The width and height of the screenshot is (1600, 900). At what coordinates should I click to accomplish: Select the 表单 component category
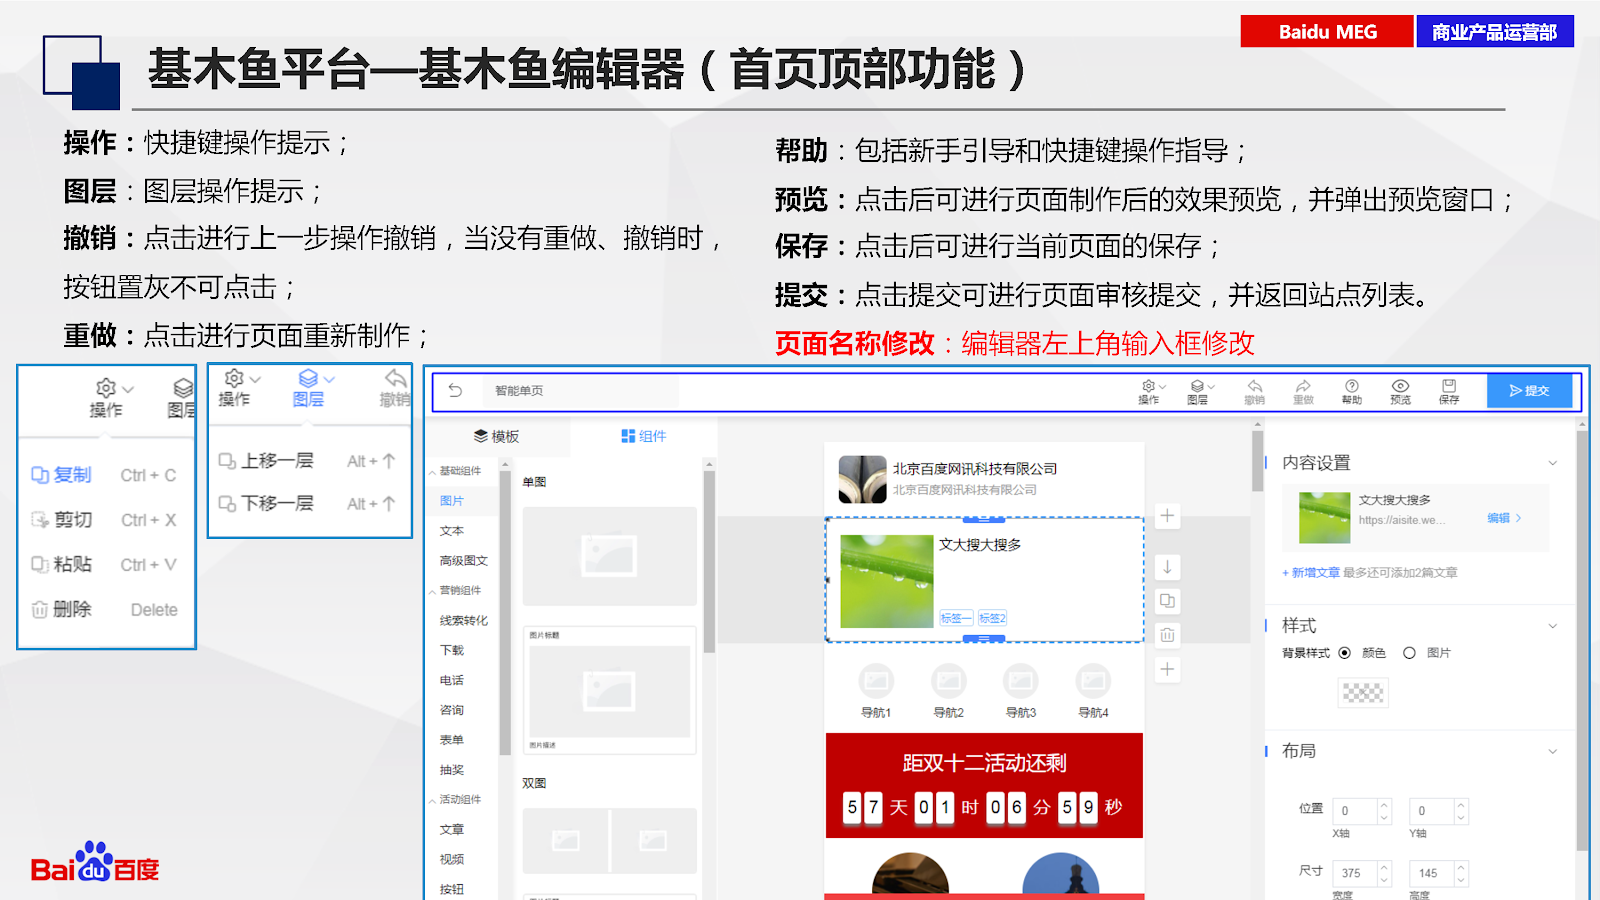pyautogui.click(x=452, y=741)
